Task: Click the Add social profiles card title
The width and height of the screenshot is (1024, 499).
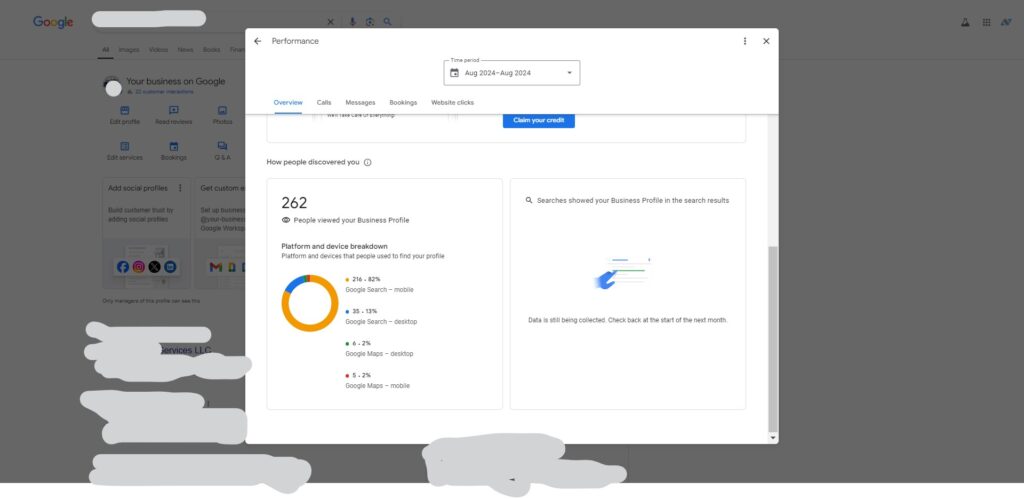Action: (x=138, y=188)
